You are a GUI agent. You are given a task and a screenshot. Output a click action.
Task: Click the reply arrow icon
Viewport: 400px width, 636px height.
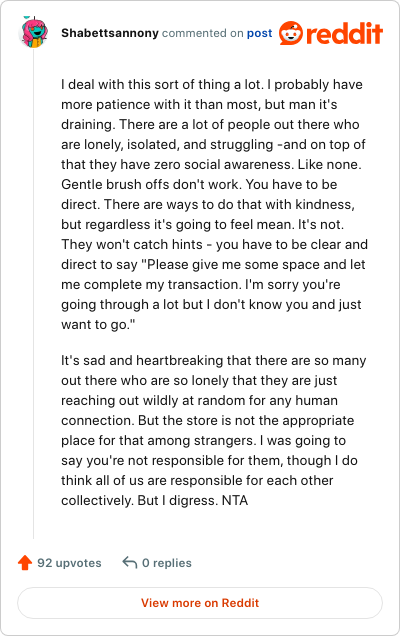(129, 563)
